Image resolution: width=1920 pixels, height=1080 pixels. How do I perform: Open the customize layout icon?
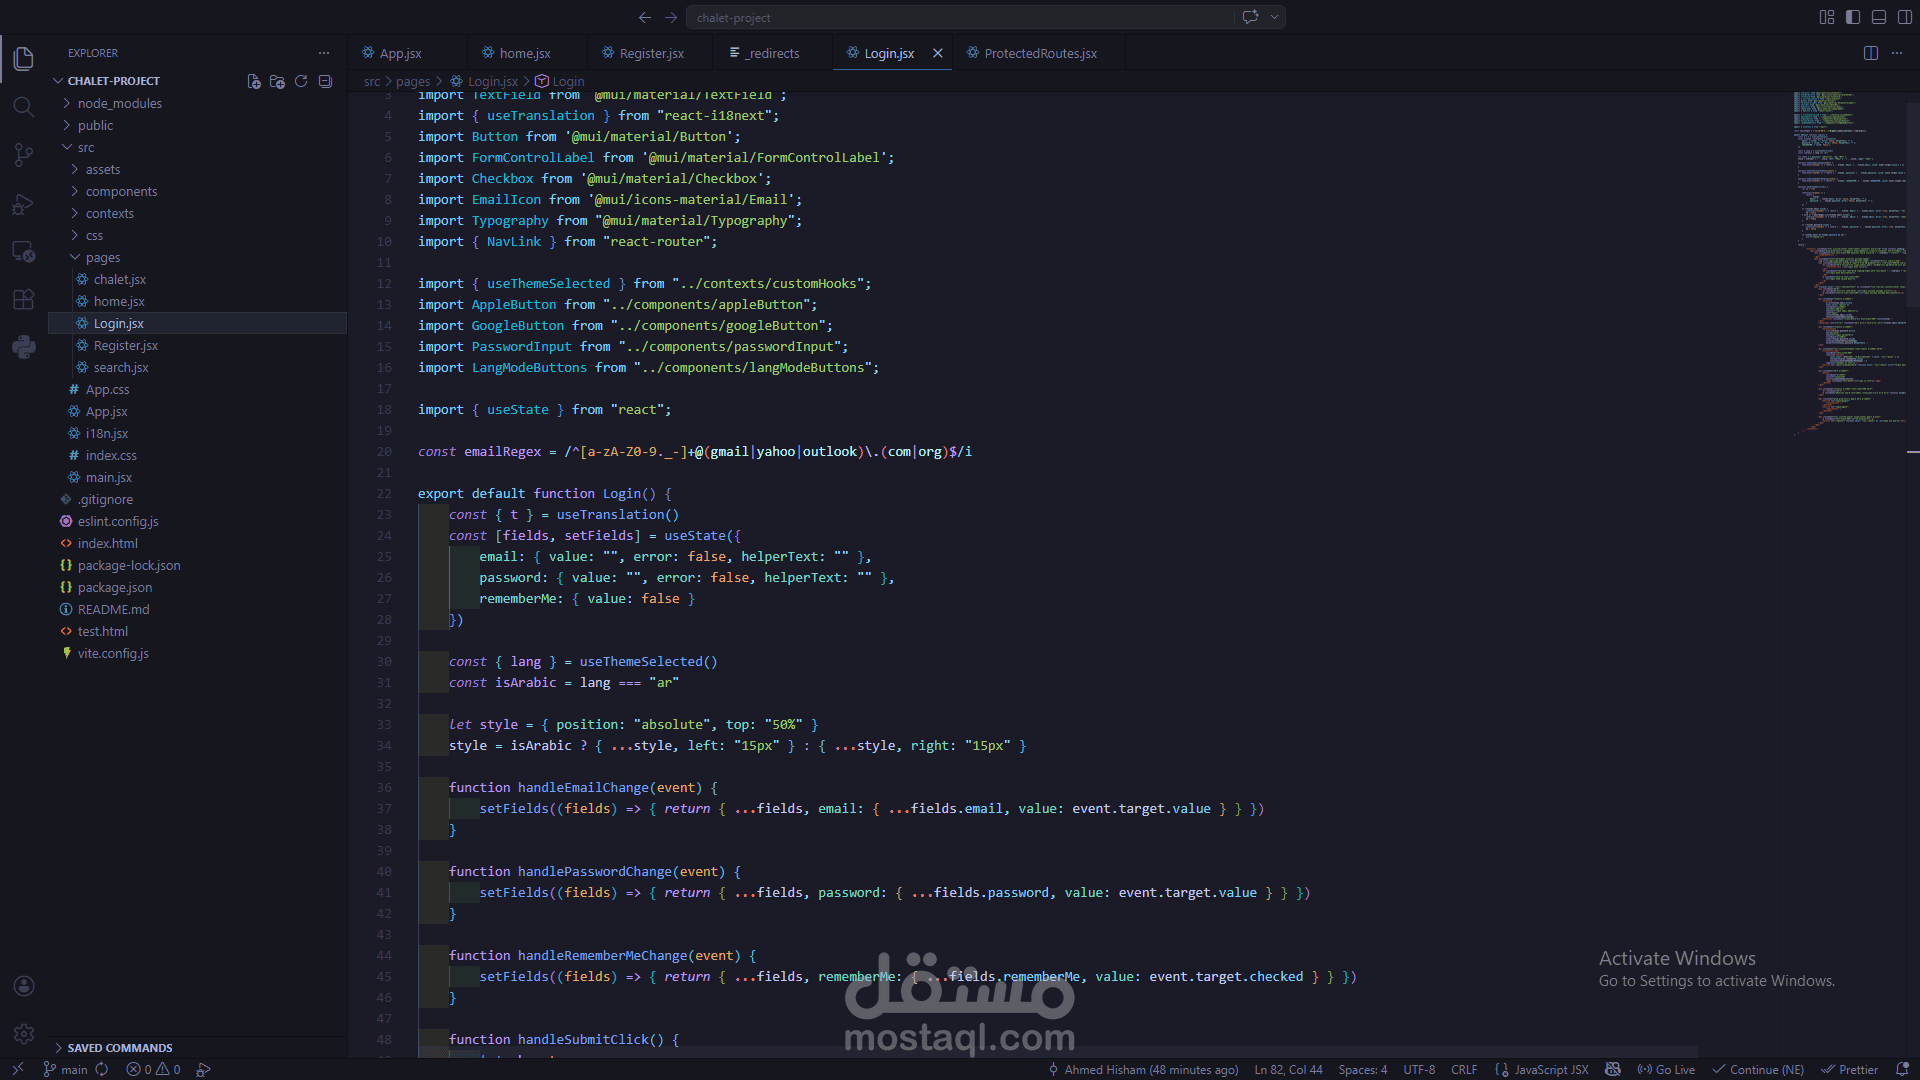(x=1827, y=17)
